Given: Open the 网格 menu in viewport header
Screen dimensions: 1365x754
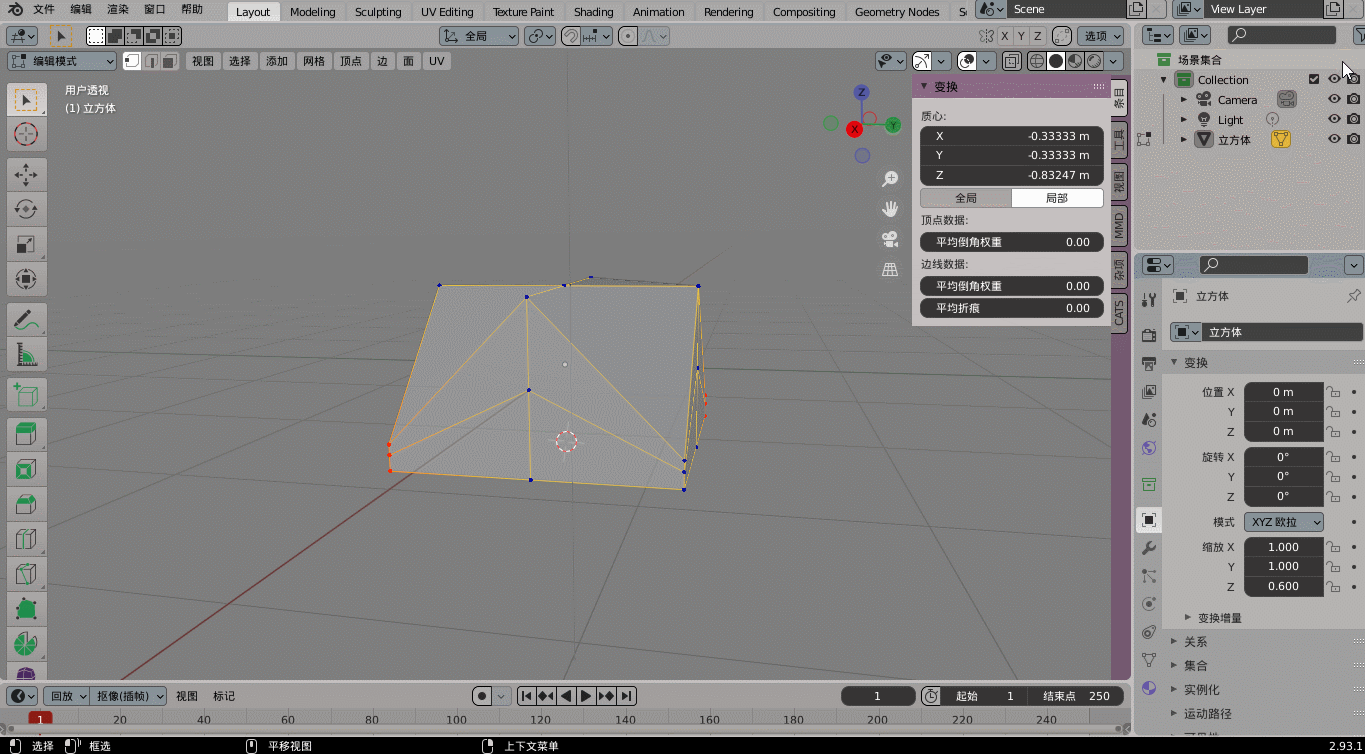Looking at the screenshot, I should pos(314,61).
